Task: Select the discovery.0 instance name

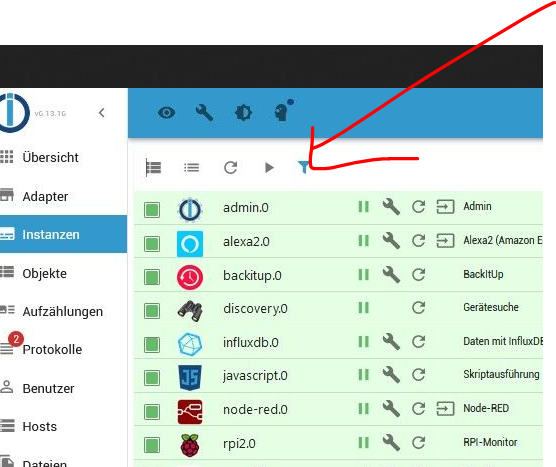Action: (255, 309)
